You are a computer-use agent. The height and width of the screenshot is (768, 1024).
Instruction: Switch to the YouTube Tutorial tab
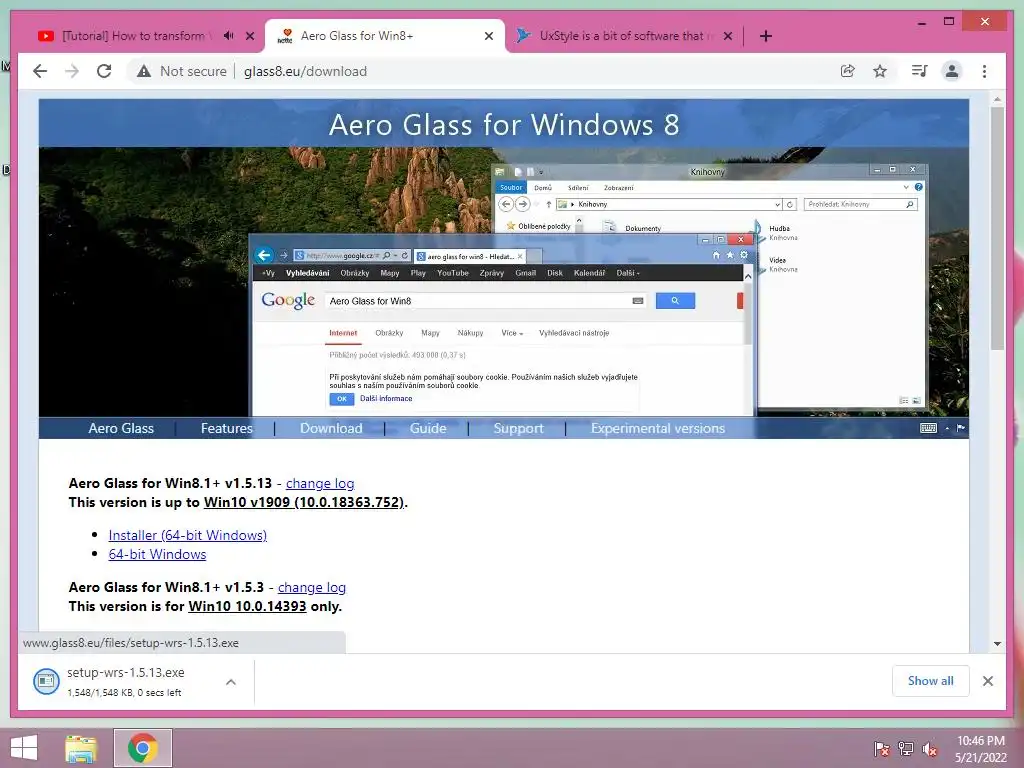(x=134, y=36)
